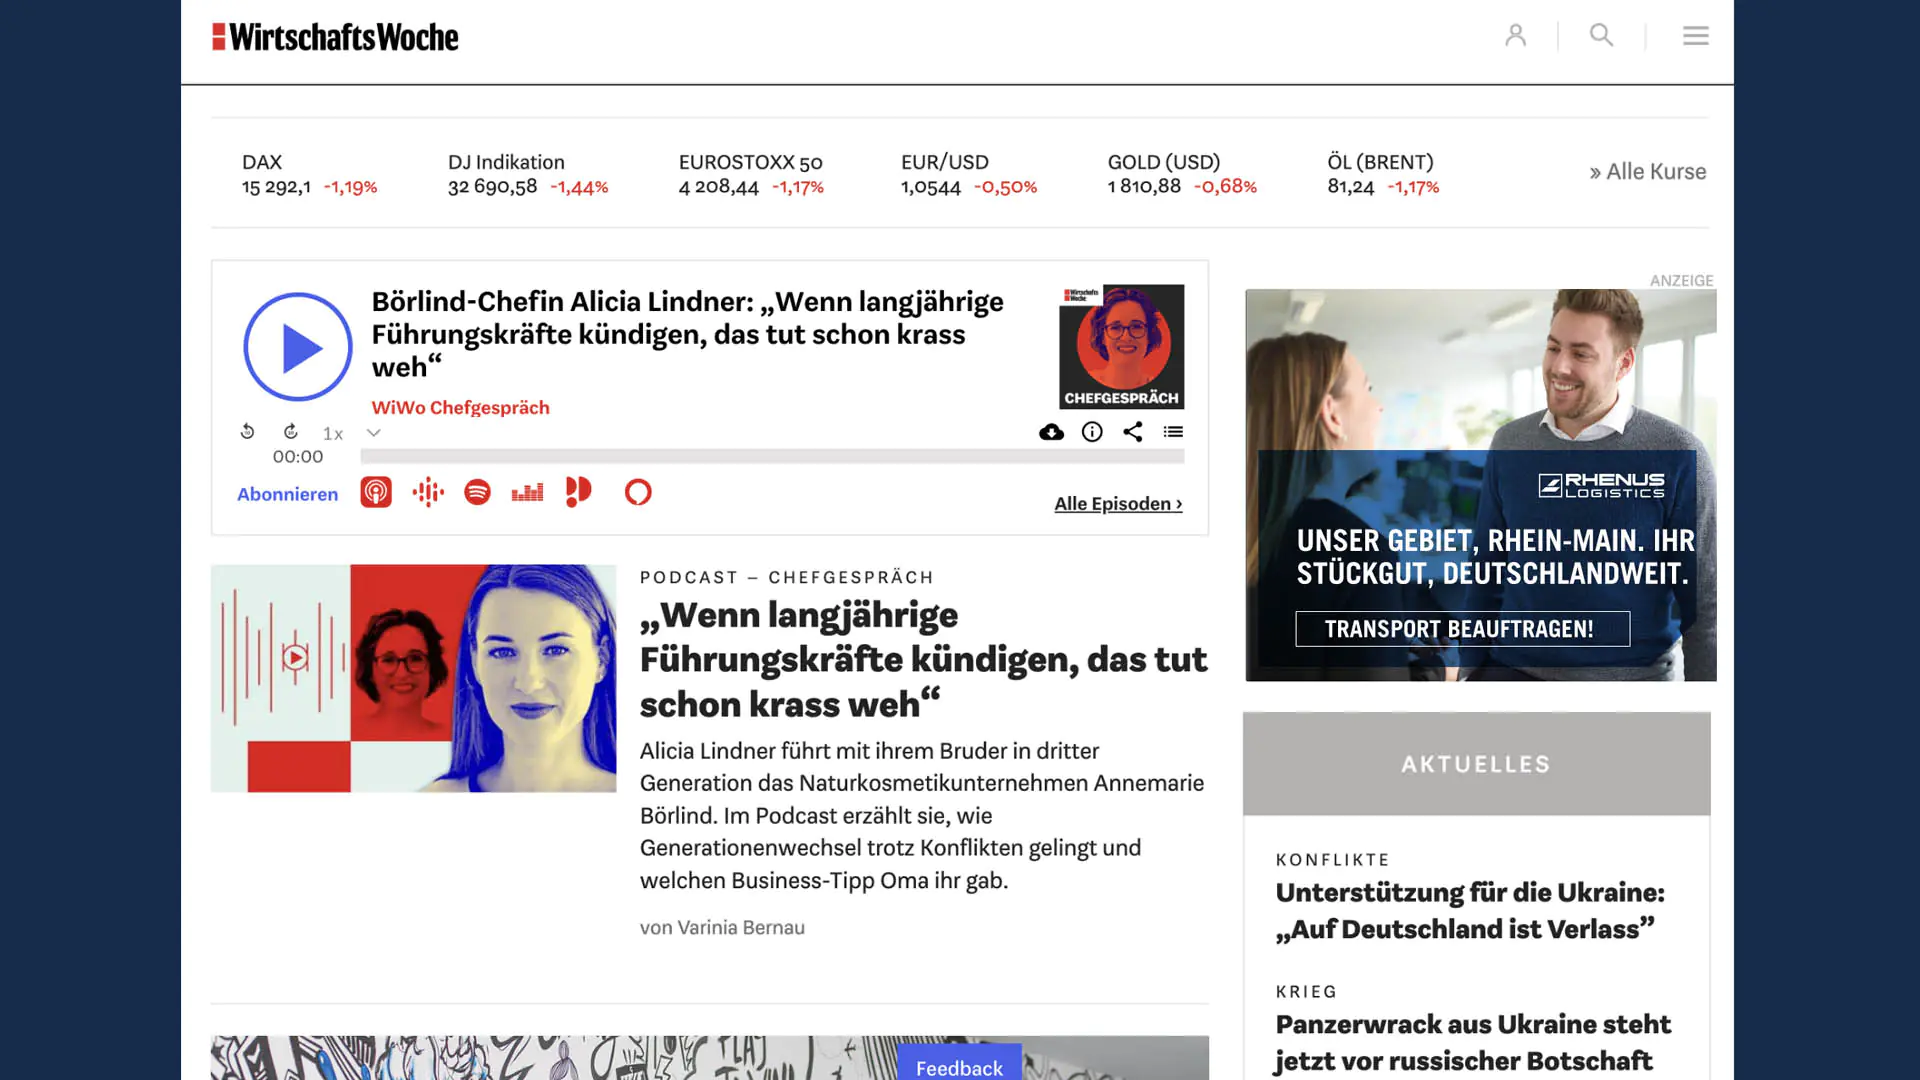The image size is (1920, 1080).
Task: Click the Abonnieren link
Action: (287, 494)
